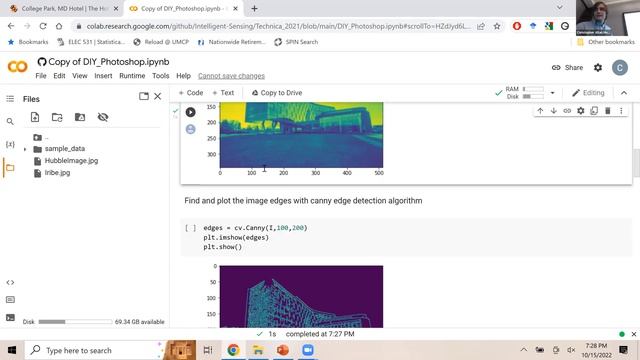The image size is (640, 360).
Task: Mirror cell in tab icon
Action: [594, 111]
